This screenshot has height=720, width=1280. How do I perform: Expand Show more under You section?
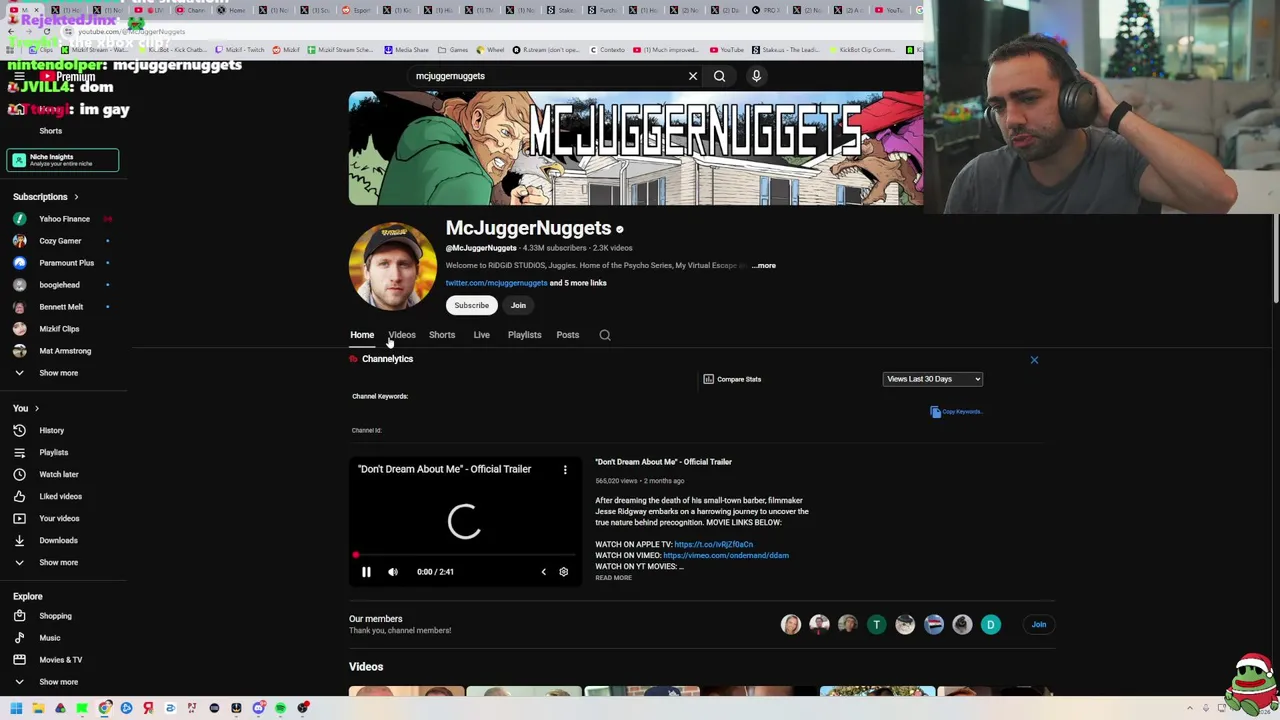(58, 562)
